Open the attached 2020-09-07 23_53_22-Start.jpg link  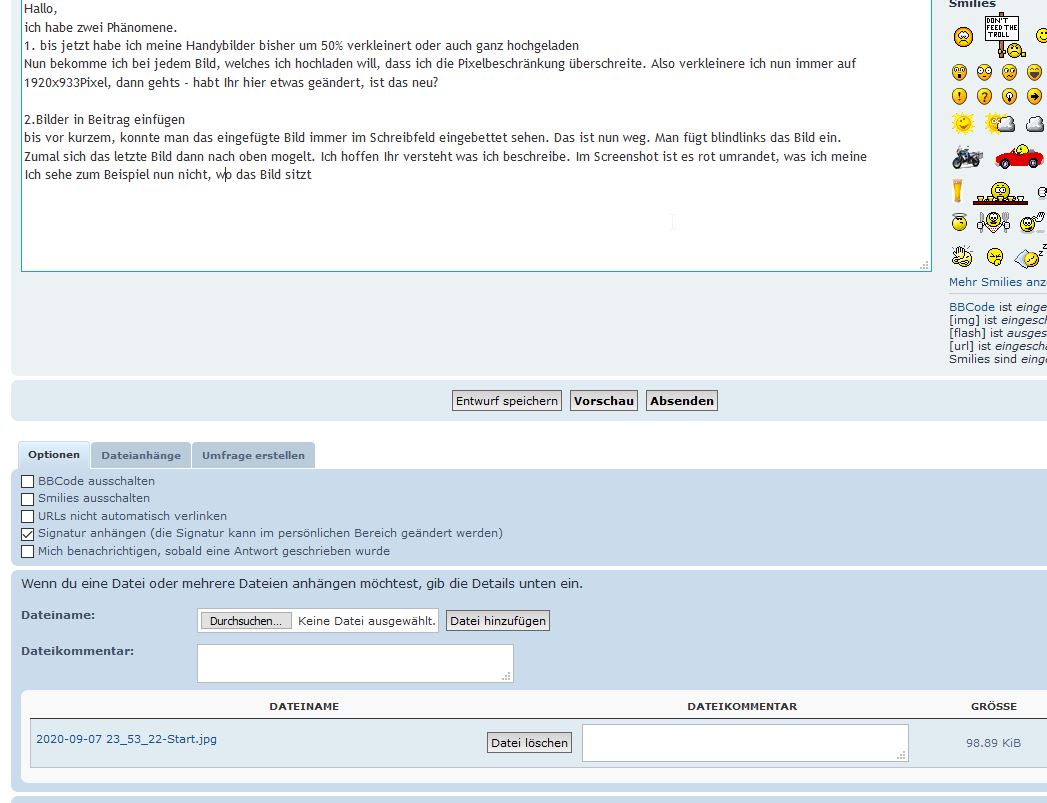coord(126,740)
